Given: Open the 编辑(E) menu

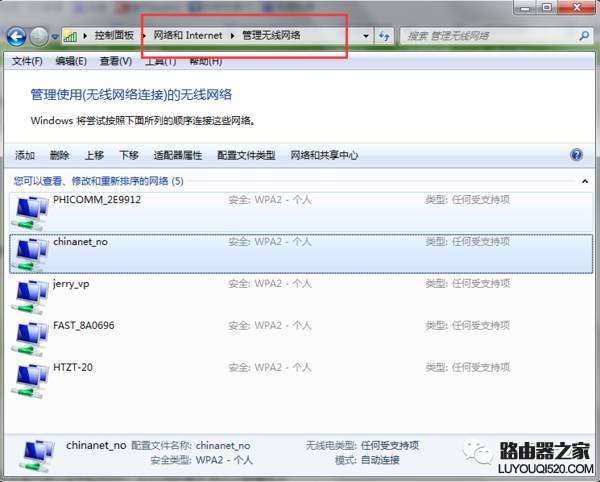Looking at the screenshot, I should point(71,61).
